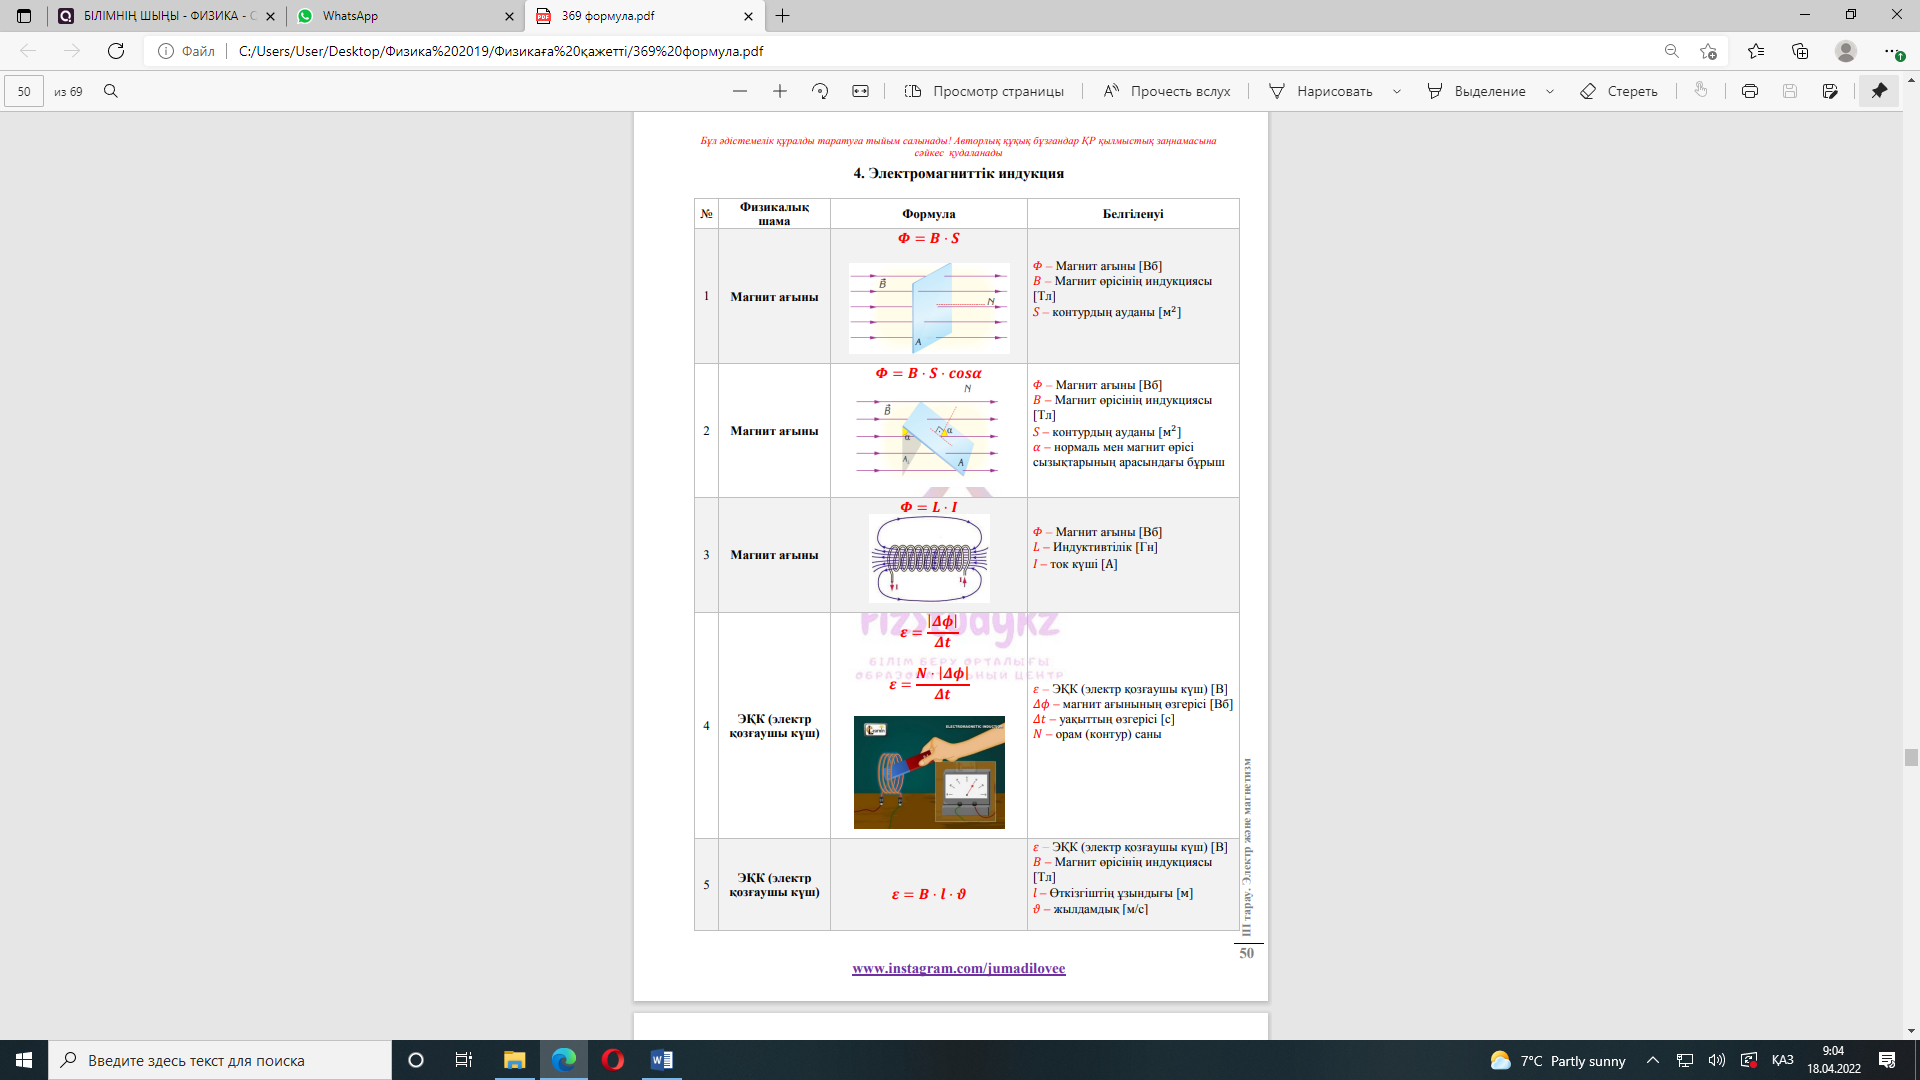The width and height of the screenshot is (1920, 1080).
Task: Click the vertical scrollbar thumb
Action: coord(1911,757)
